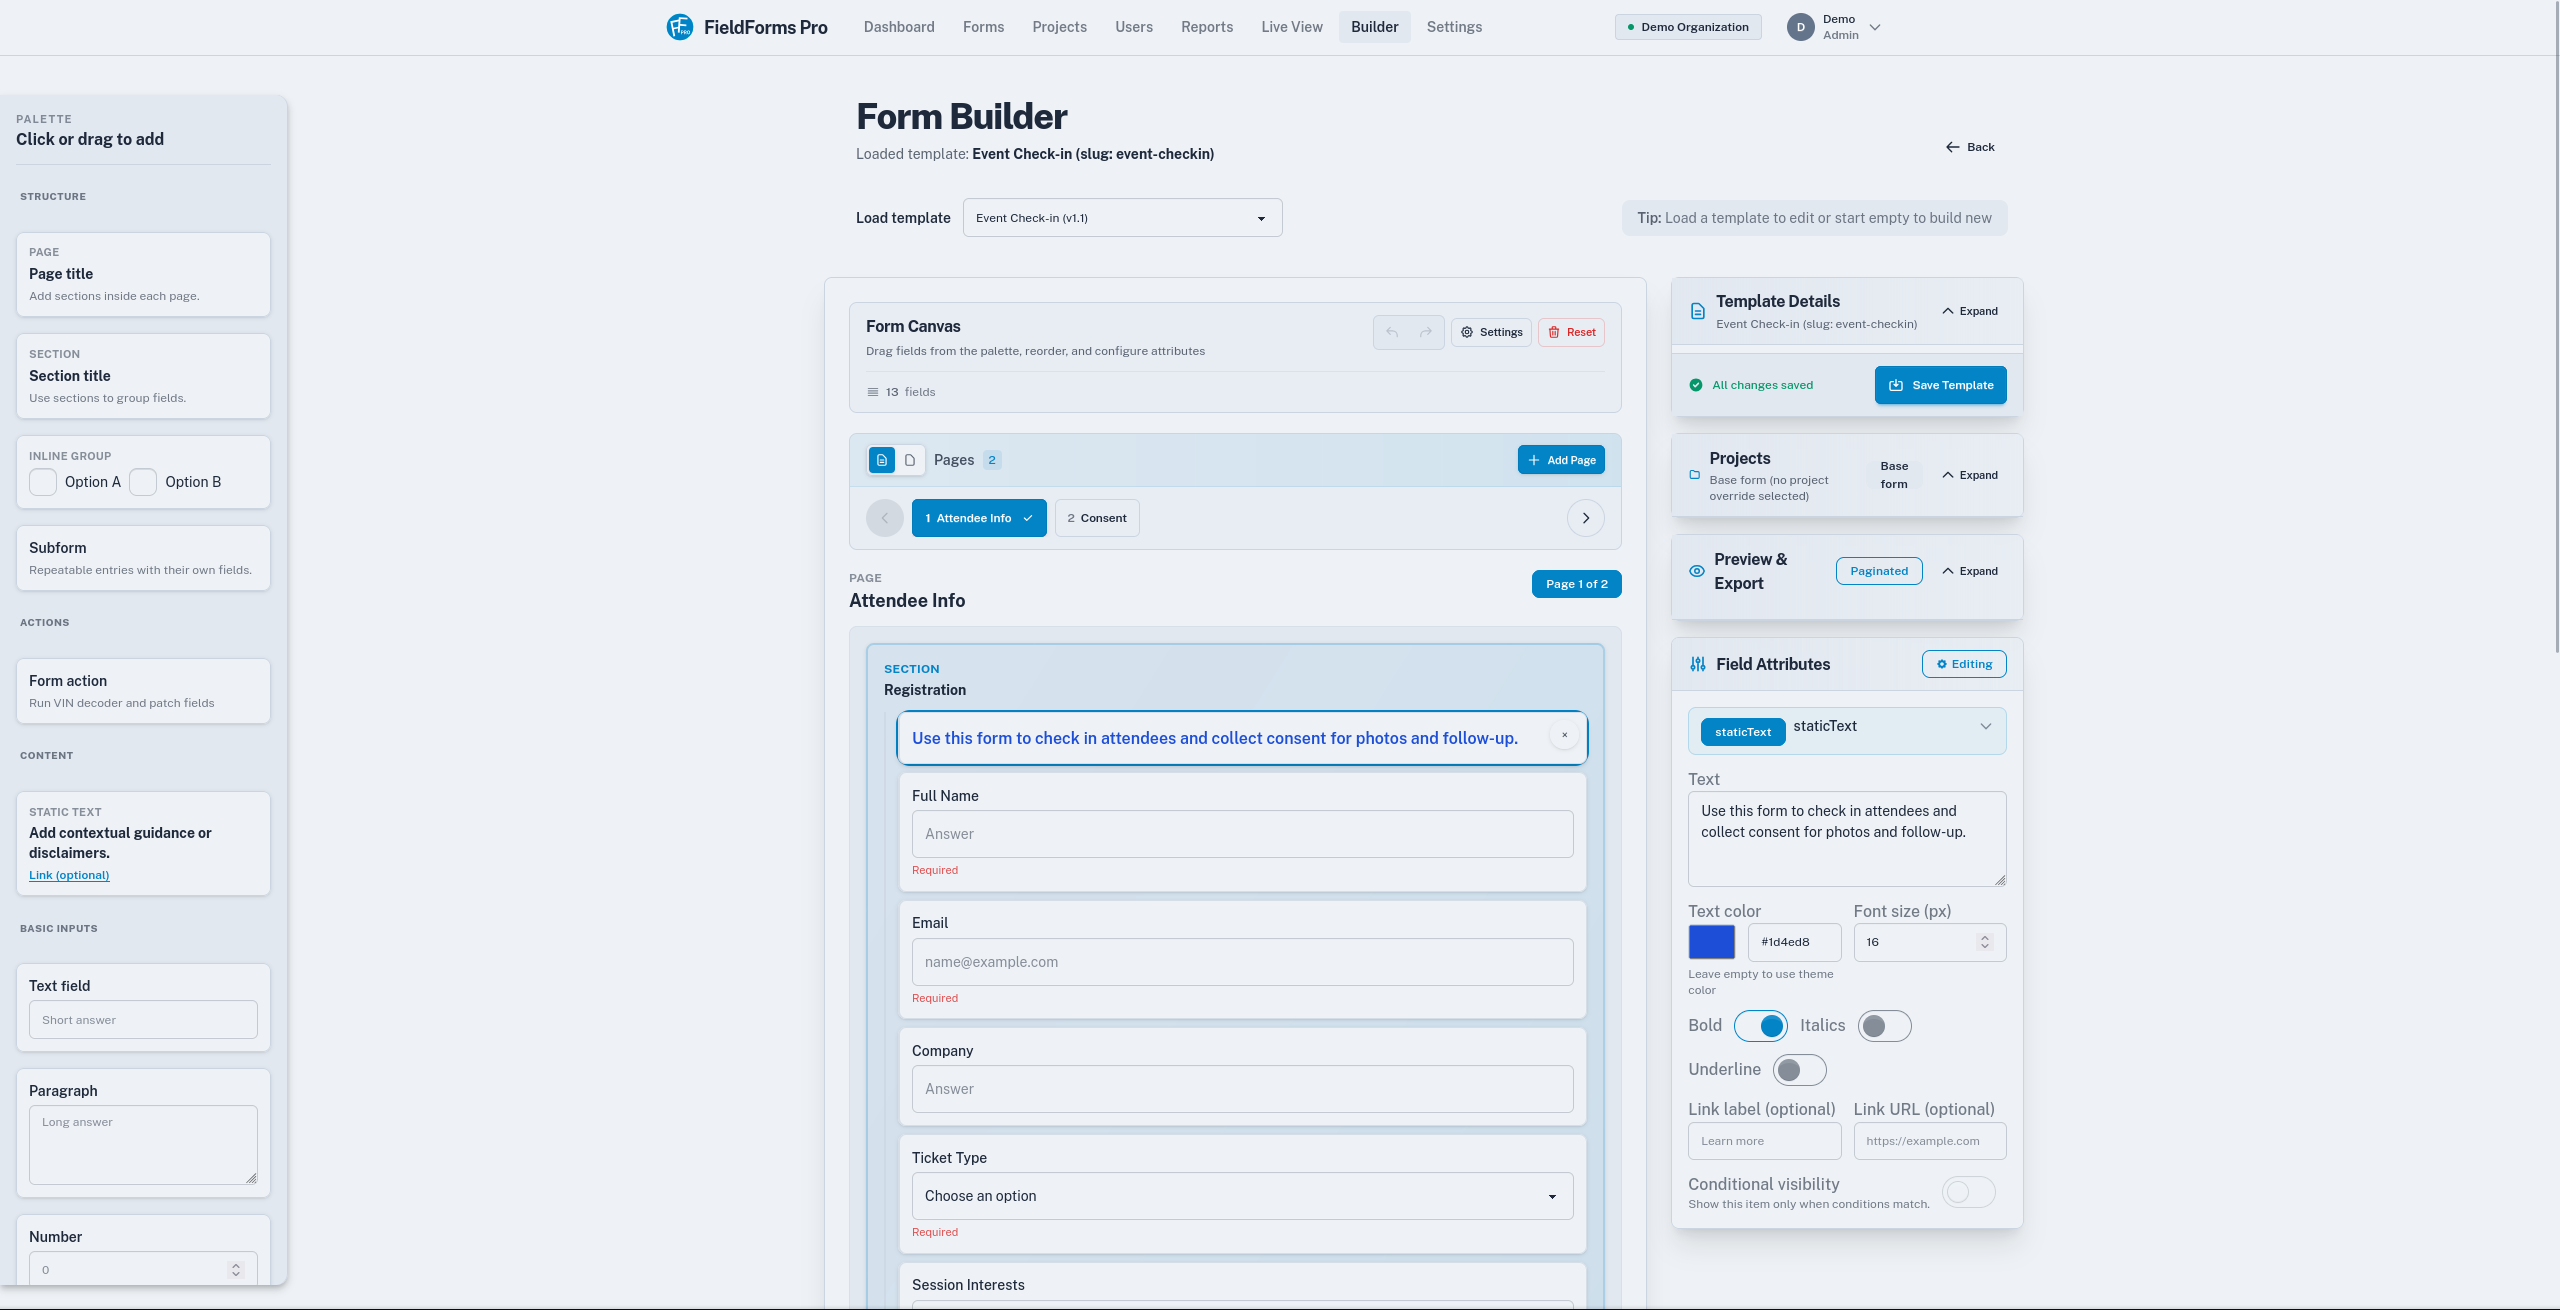Check the Option B checkbox in palette

pyautogui.click(x=143, y=482)
